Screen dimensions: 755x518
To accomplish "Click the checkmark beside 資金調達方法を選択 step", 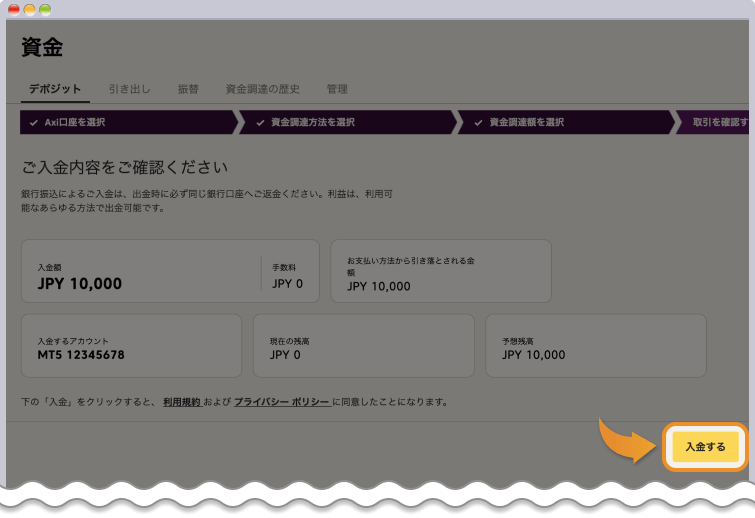I will (x=260, y=123).
